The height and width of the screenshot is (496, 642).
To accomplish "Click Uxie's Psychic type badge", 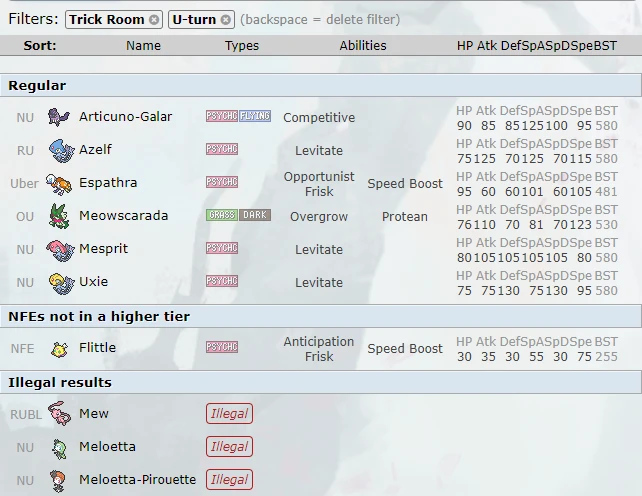I will coord(222,281).
